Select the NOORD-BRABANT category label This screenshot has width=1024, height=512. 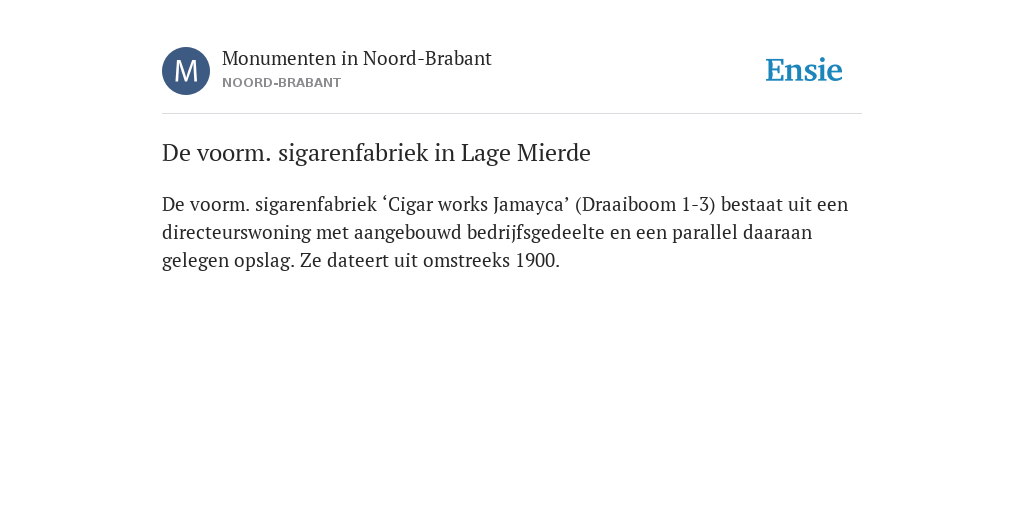pyautogui.click(x=281, y=83)
